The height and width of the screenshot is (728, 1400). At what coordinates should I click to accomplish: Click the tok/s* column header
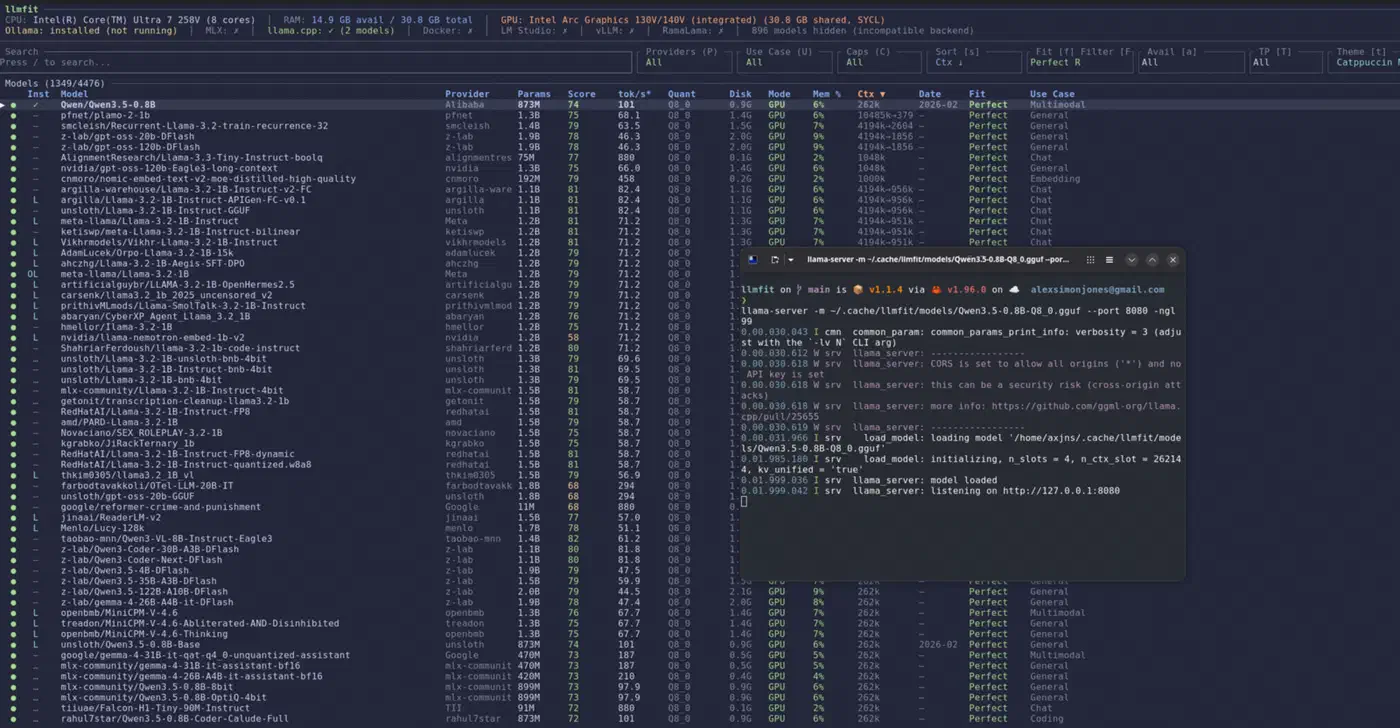click(x=634, y=94)
